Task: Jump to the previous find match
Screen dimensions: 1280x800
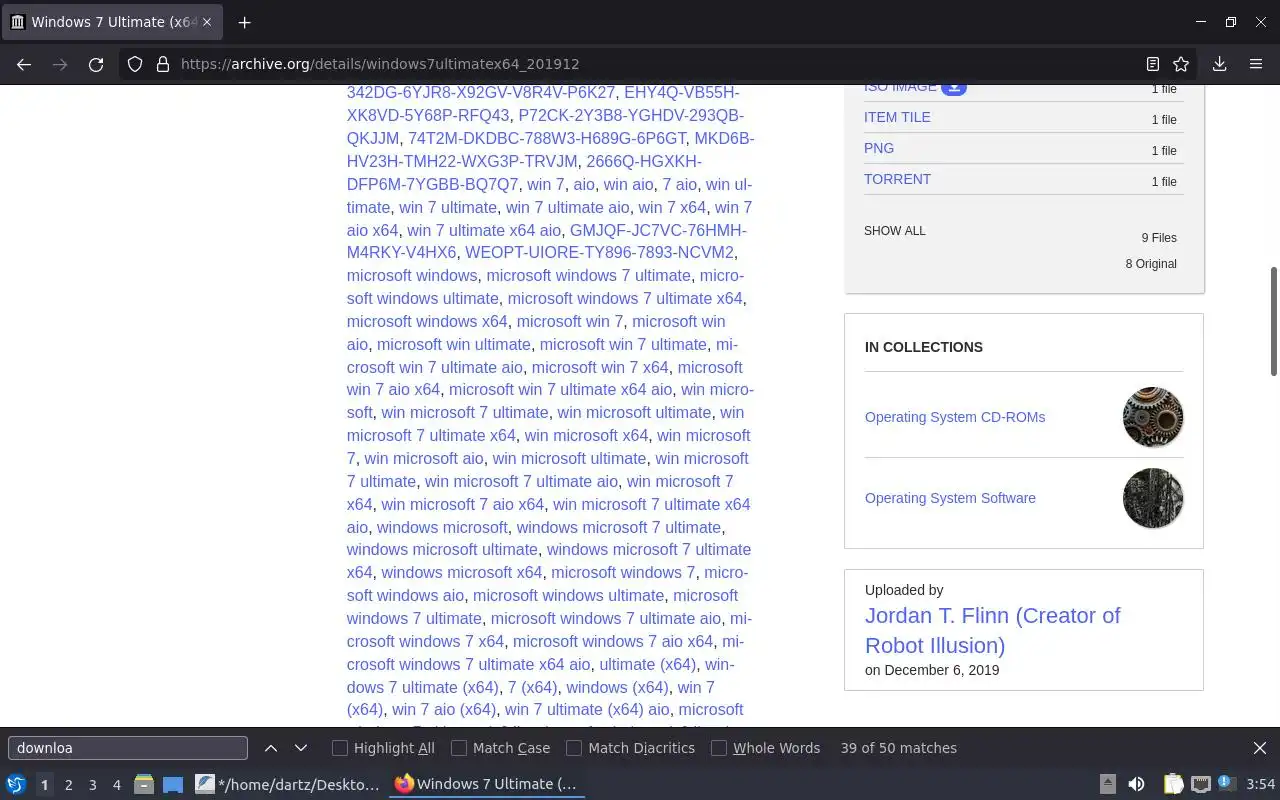Action: pyautogui.click(x=271, y=748)
